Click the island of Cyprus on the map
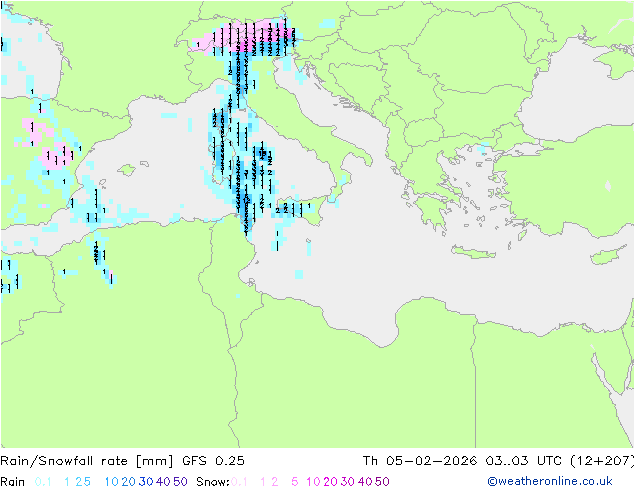Screen dimensions: 634x490 point(607,256)
